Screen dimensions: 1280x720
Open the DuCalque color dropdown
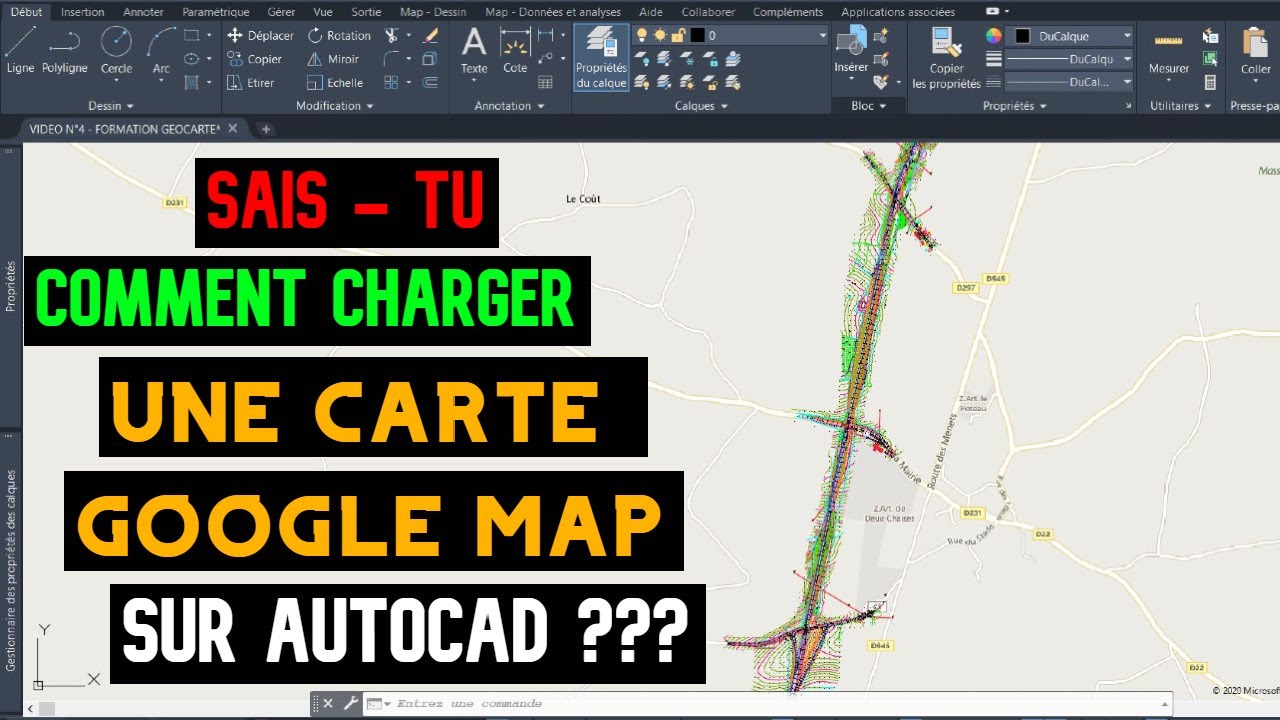(x=1127, y=36)
